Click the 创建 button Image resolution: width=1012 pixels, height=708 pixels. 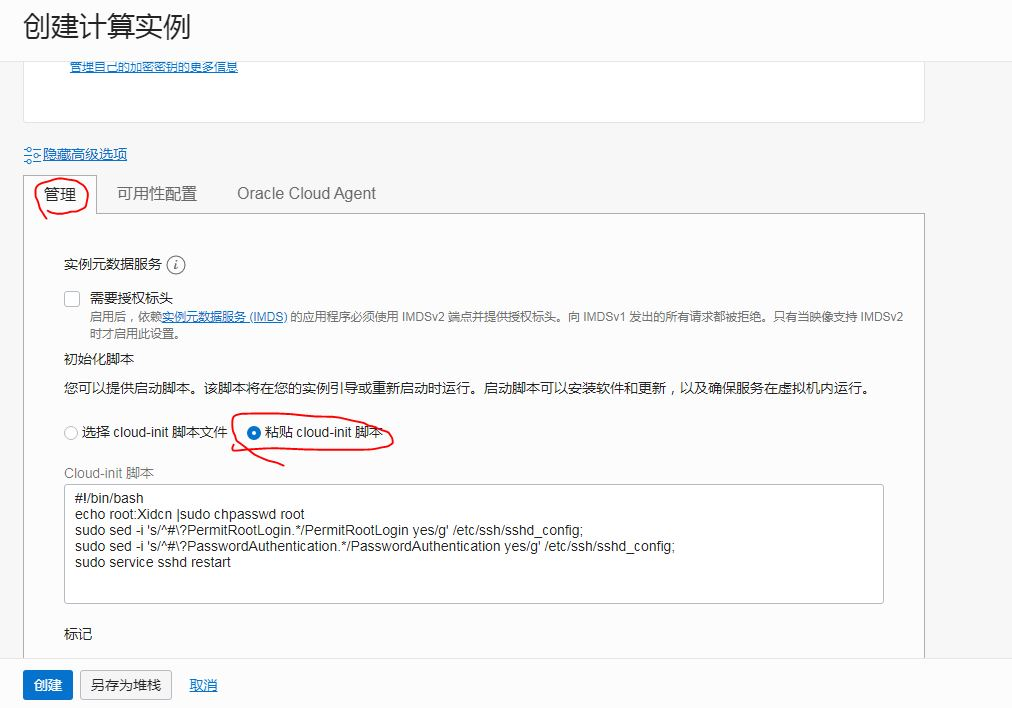pos(46,685)
